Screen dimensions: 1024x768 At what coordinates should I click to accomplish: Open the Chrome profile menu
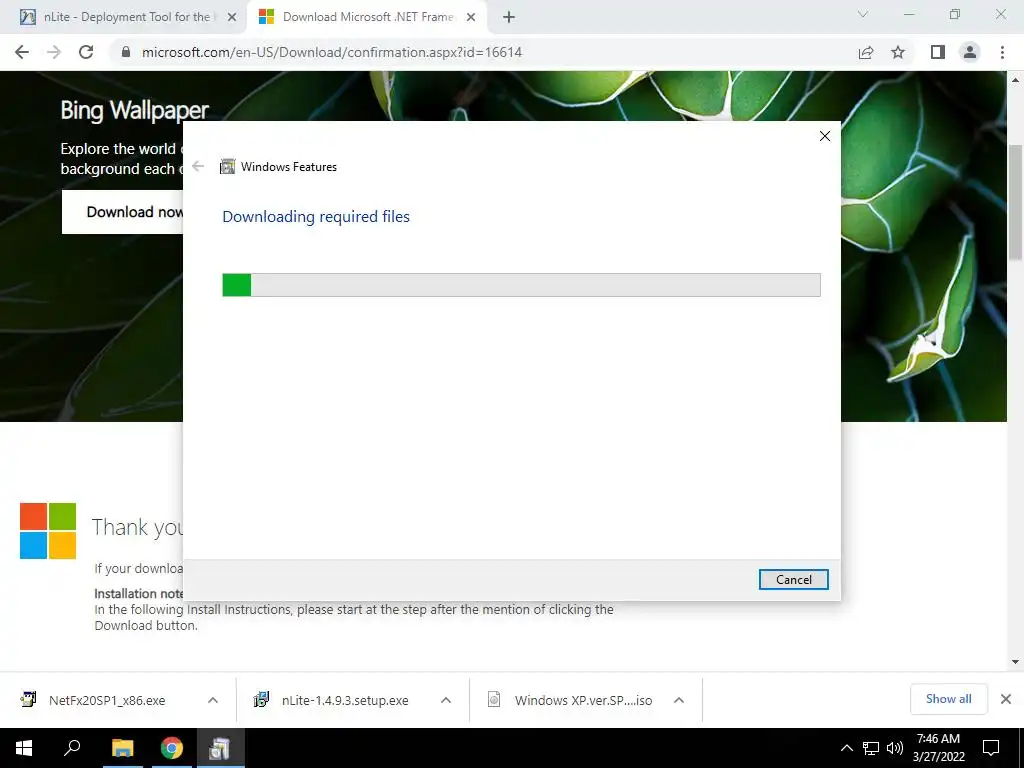pos(970,52)
